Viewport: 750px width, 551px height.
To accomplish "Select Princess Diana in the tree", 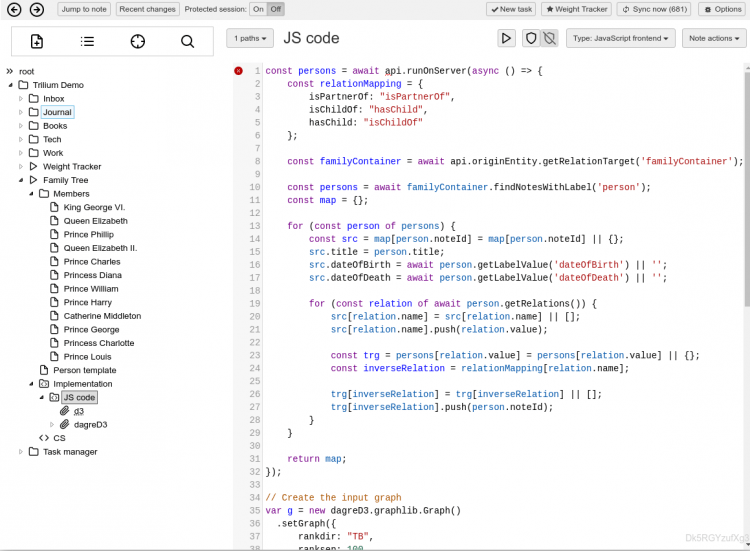I will [93, 275].
